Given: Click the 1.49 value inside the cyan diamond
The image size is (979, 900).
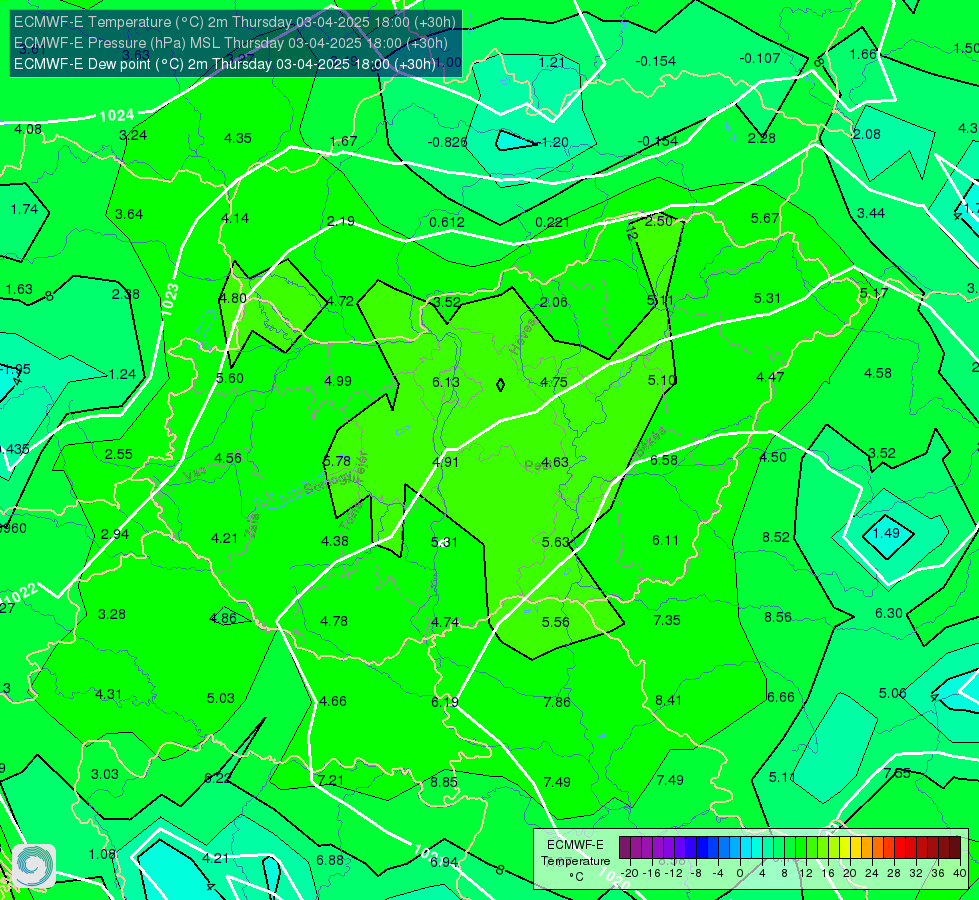Looking at the screenshot, I should pos(886,533).
